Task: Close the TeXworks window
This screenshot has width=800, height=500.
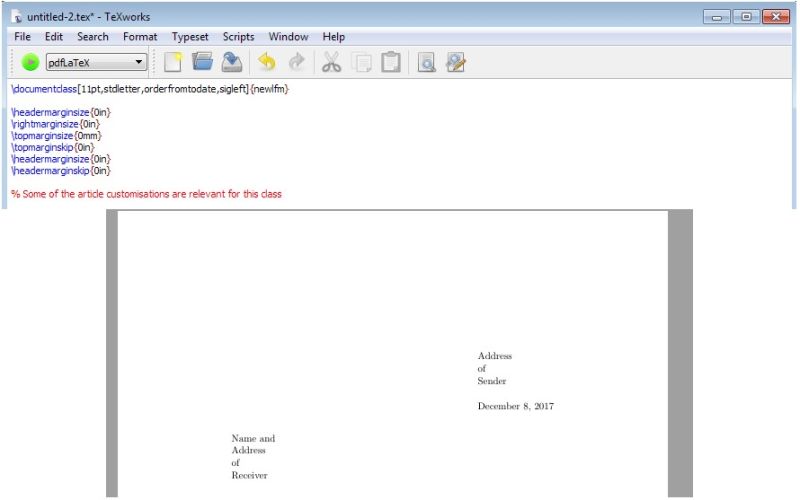Action: tap(776, 17)
